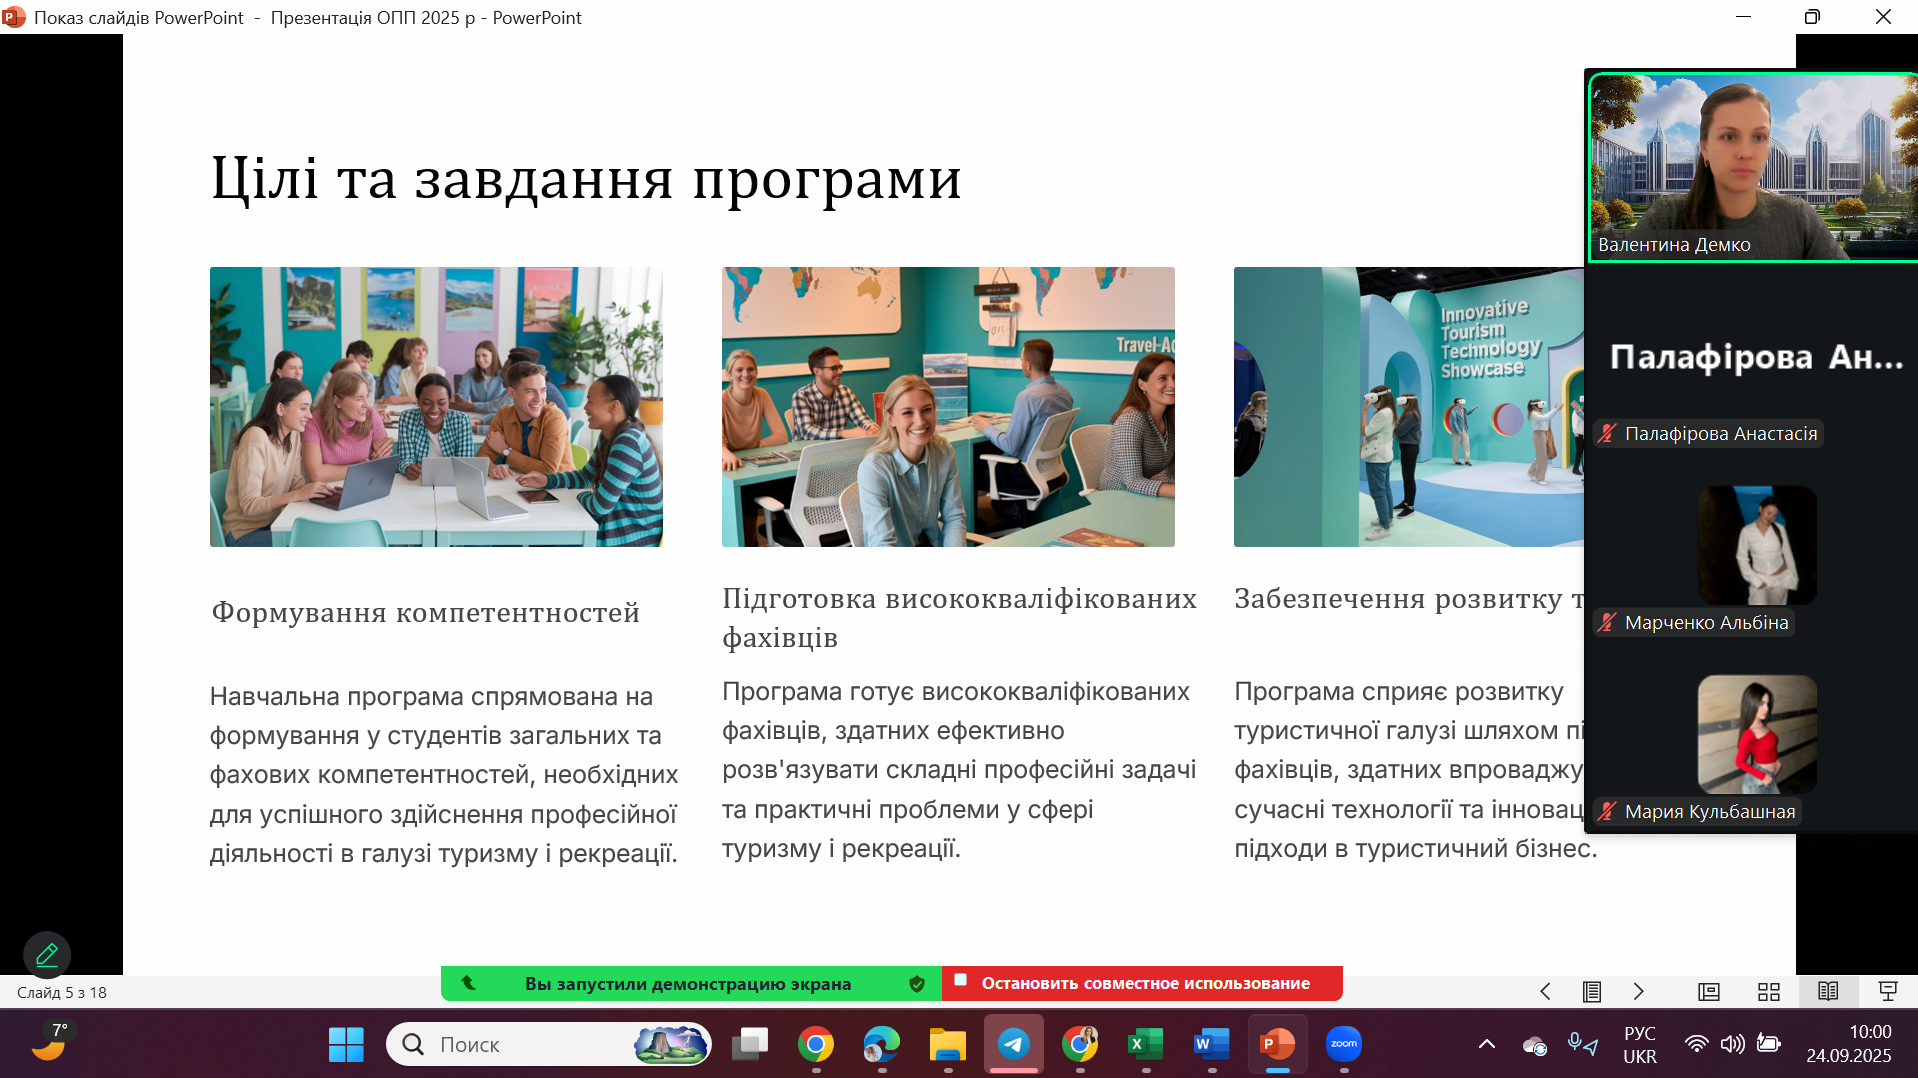Click the muted mic icon for Палафірова Анастасія
1918x1078 pixels.
pyautogui.click(x=1607, y=434)
